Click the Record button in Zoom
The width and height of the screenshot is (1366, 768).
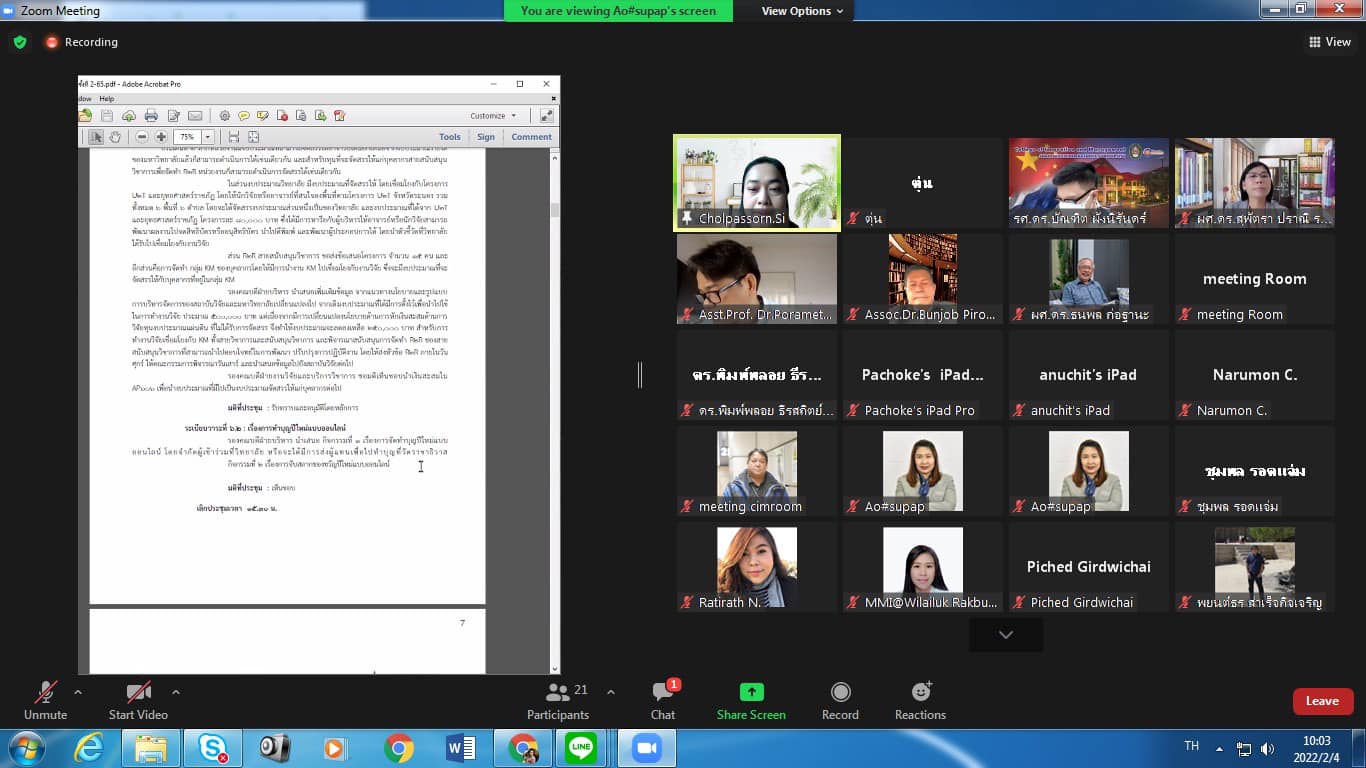[840, 701]
